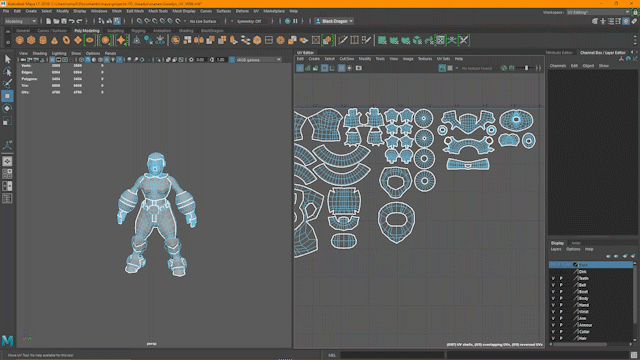Toggle visibility V of Body layer
640x360 pixels.
553,298
